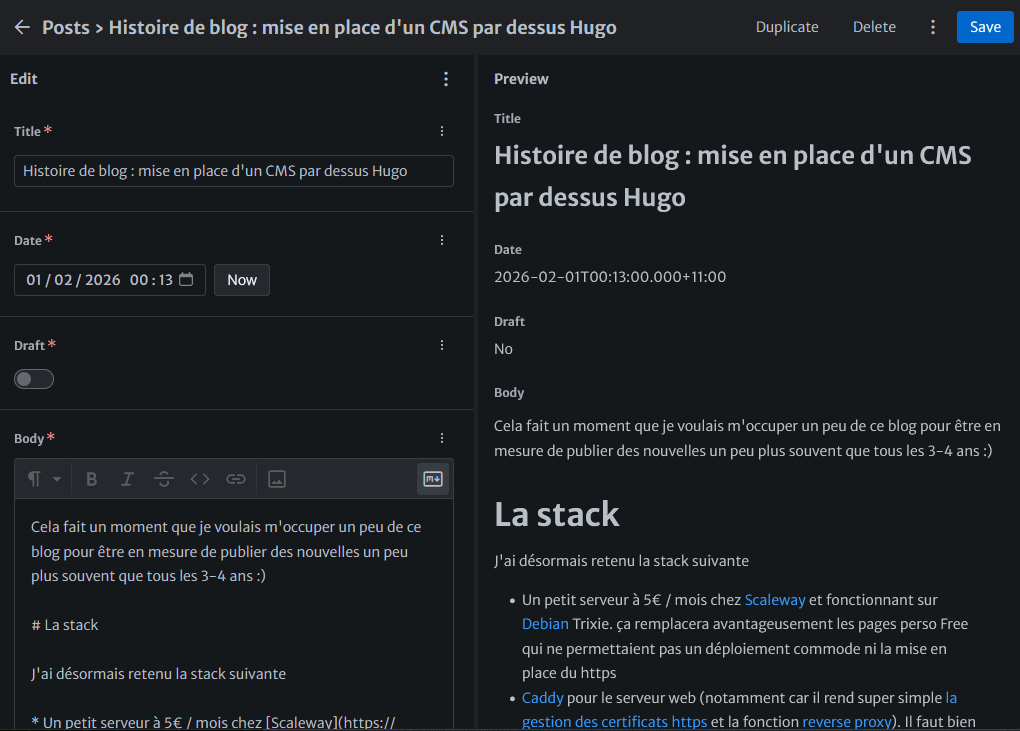Apply strikethrough formatting in Body toolbar
1020x731 pixels.
coord(163,479)
